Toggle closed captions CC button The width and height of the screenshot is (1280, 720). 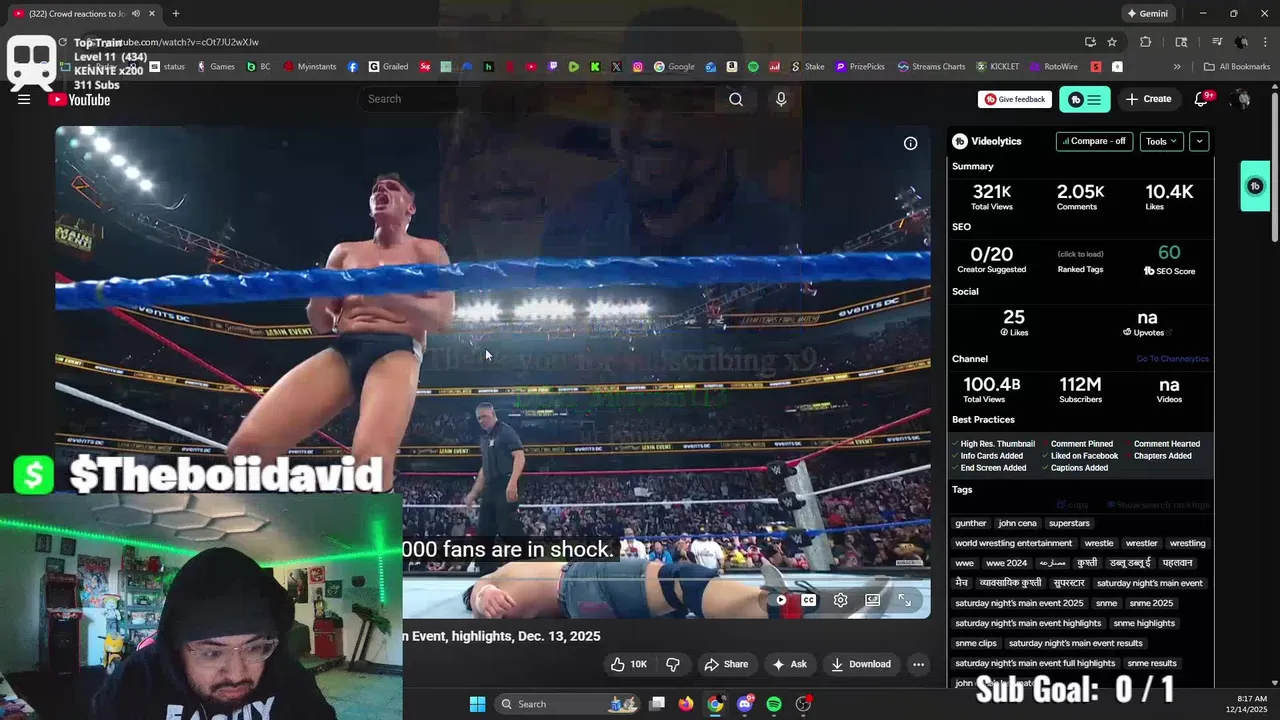pyautogui.click(x=809, y=600)
